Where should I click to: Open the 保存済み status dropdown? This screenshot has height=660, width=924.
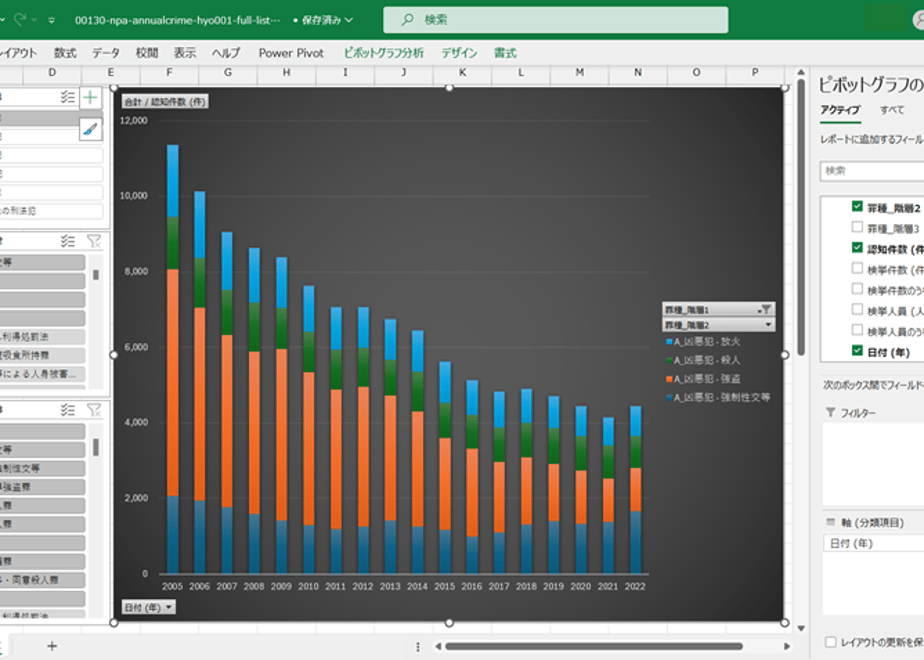coord(327,20)
